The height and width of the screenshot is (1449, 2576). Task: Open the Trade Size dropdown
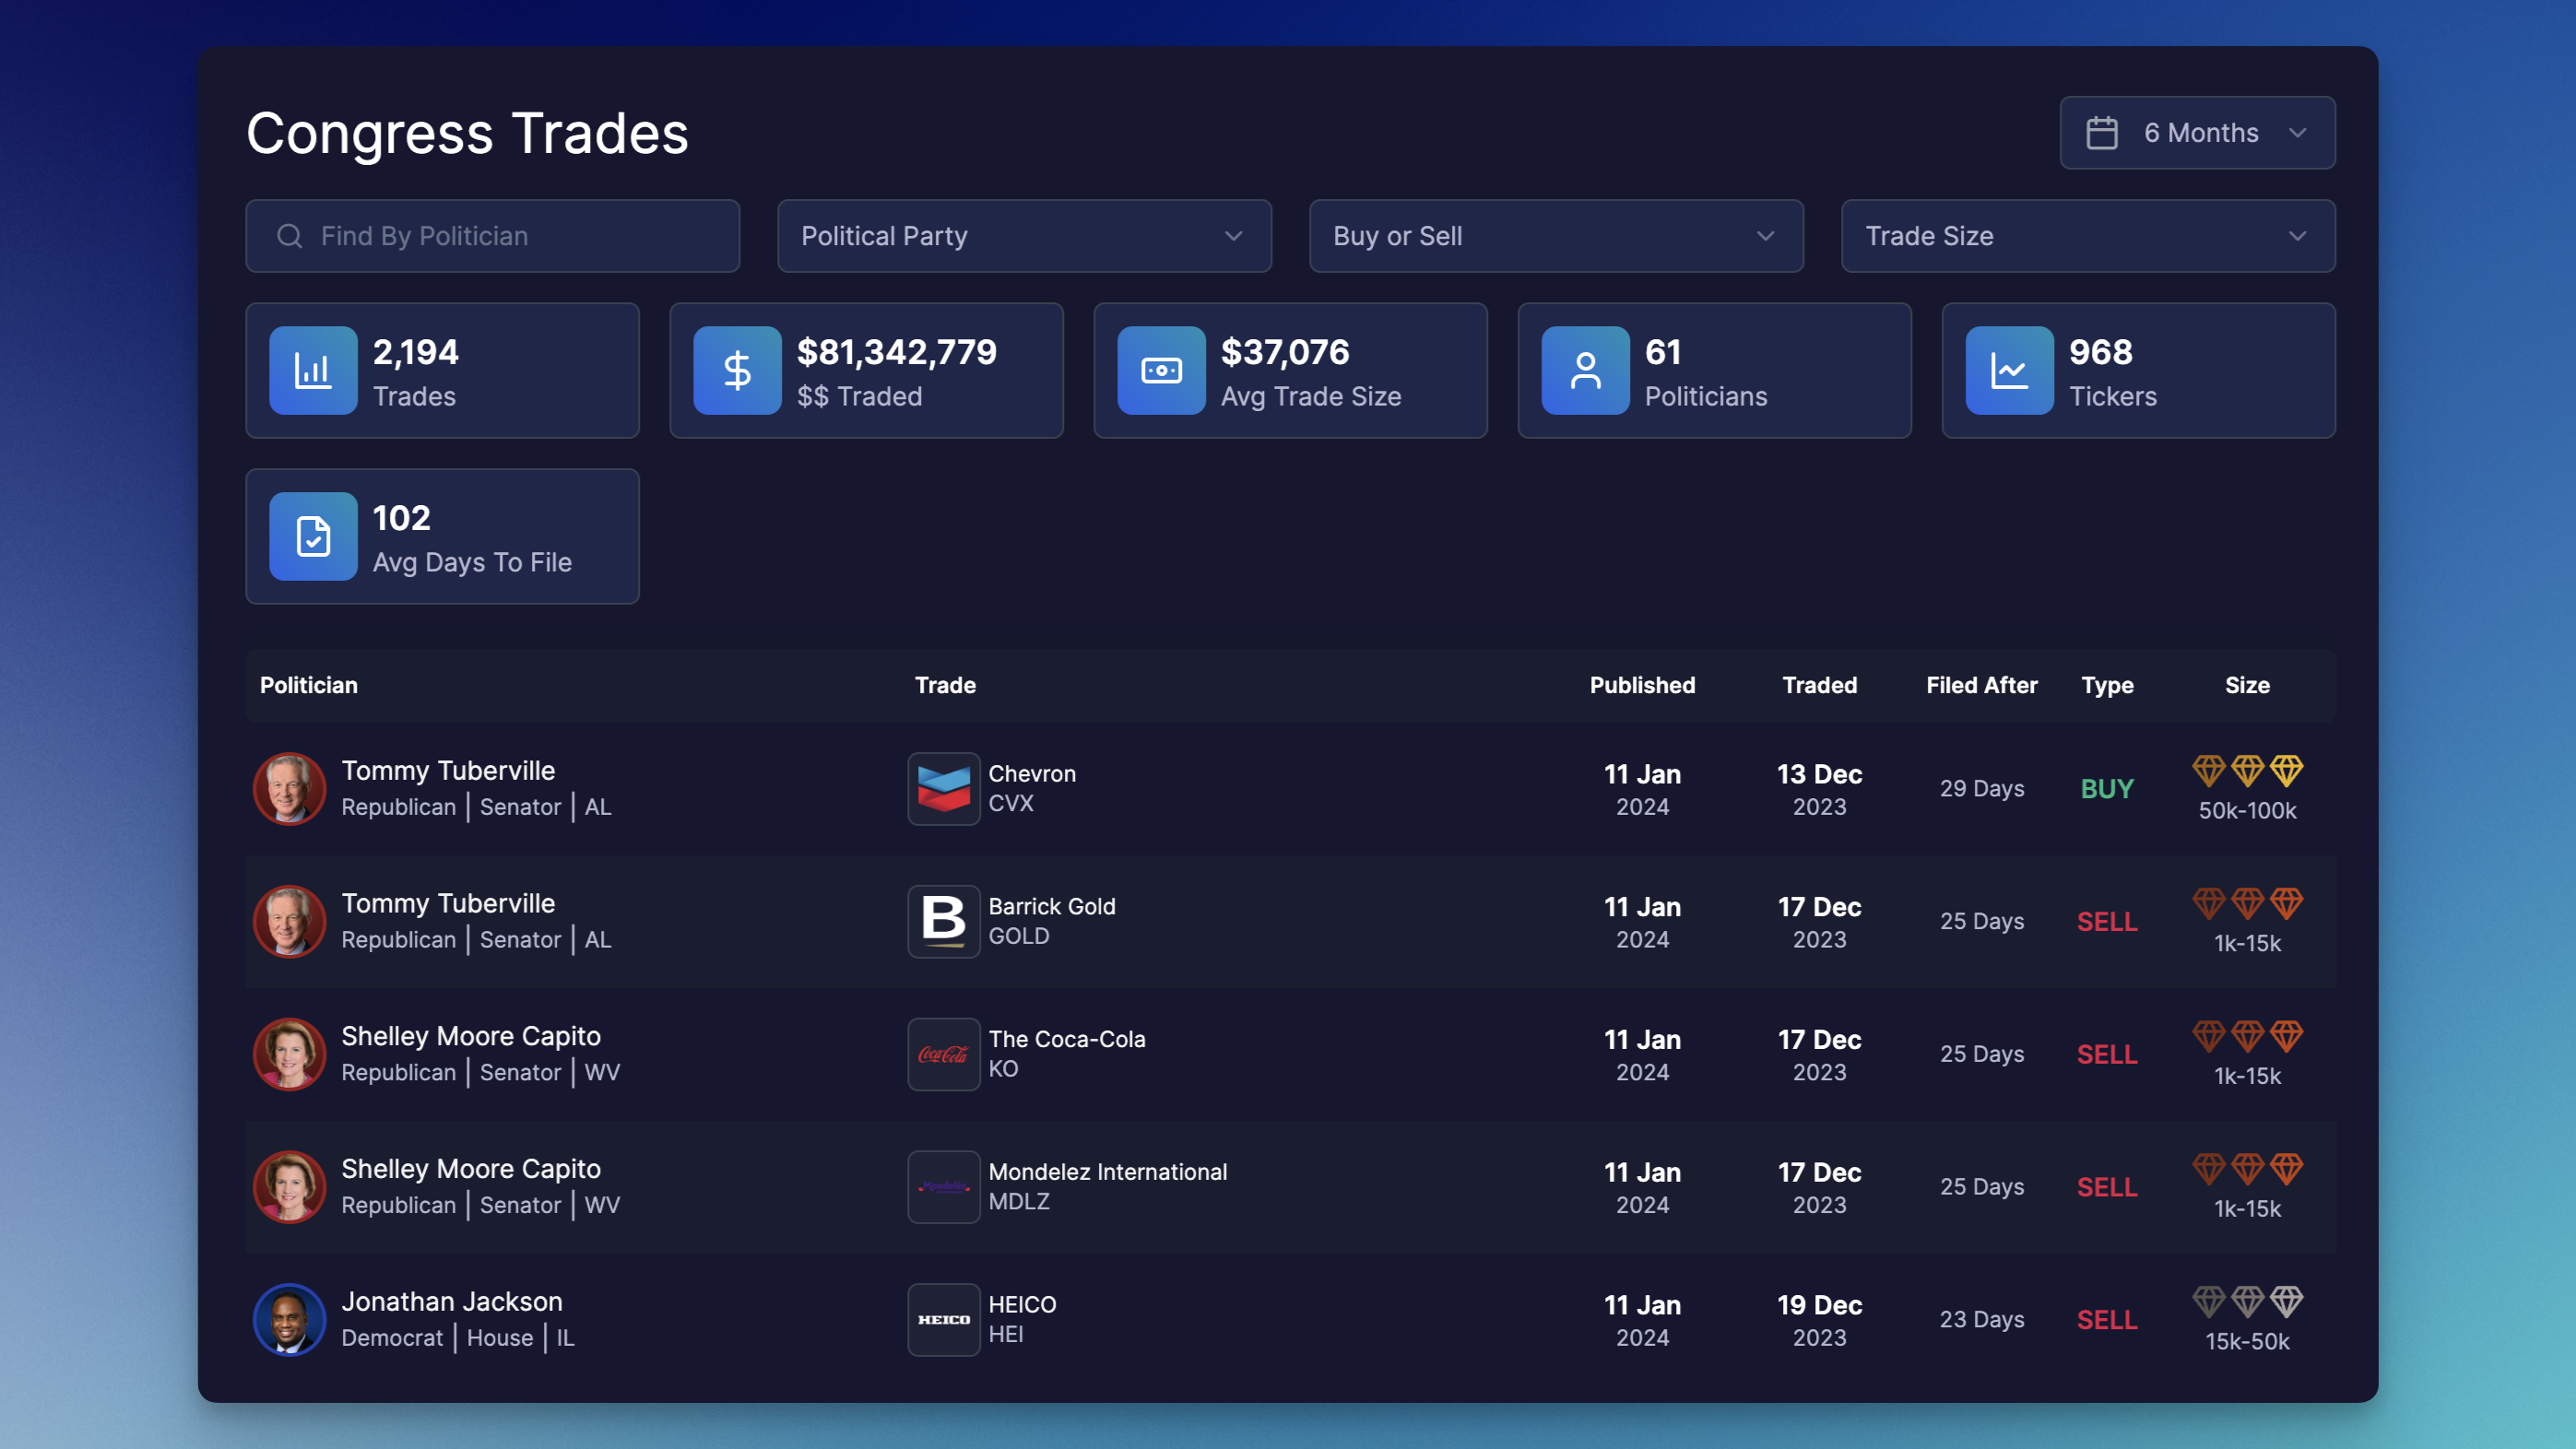point(2088,236)
